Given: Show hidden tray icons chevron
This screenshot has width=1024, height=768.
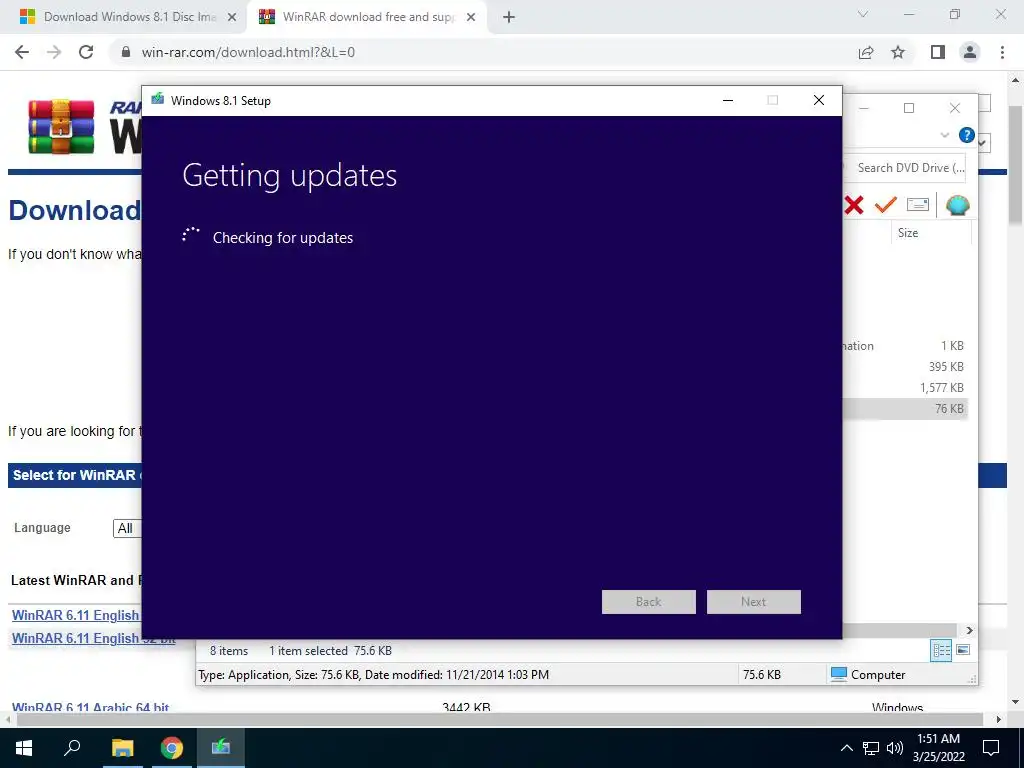Looking at the screenshot, I should pos(846,748).
